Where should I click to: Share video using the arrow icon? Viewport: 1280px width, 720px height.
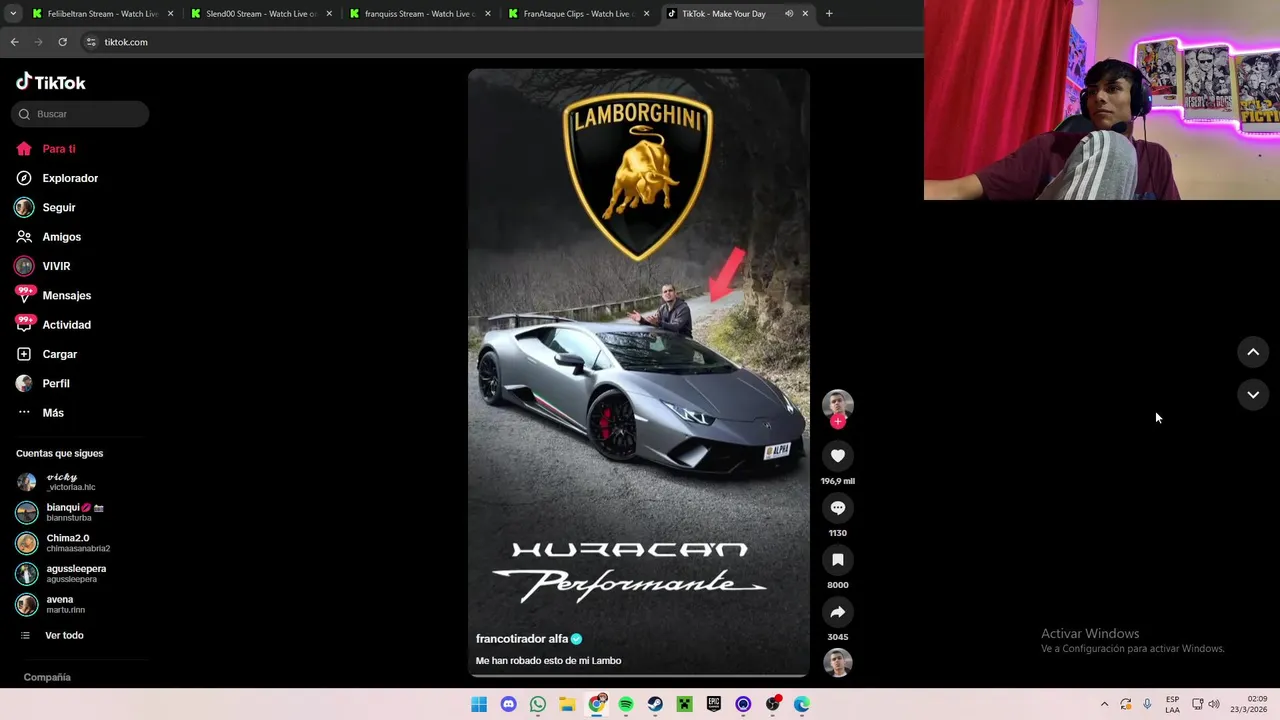(x=838, y=612)
